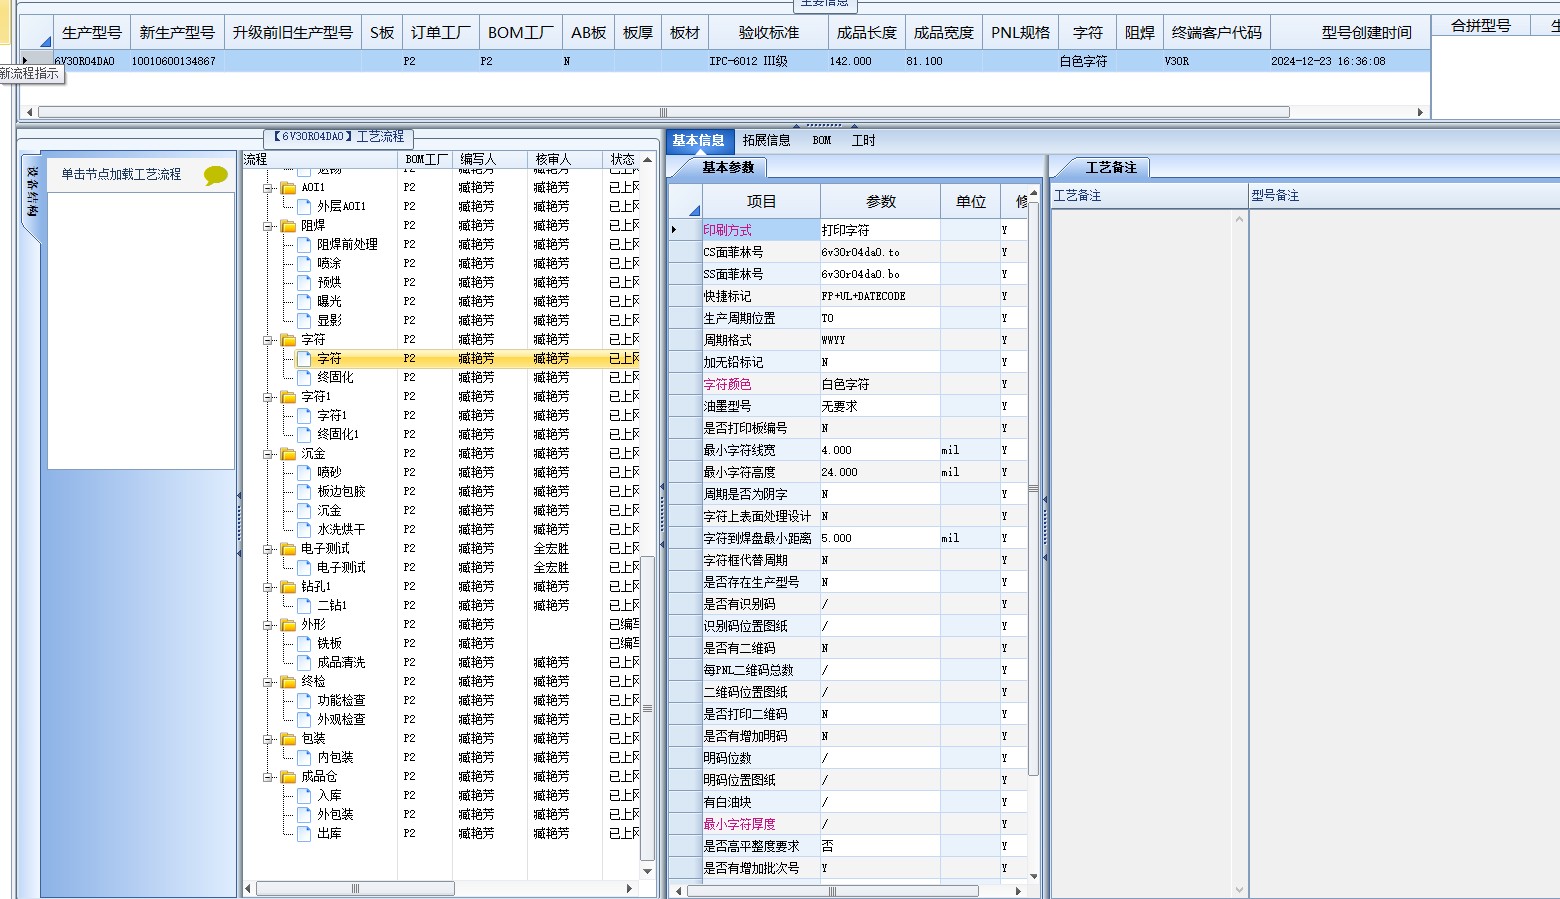The height and width of the screenshot is (899, 1560).
Task: Click the 水洗烘干 document icon
Action: click(x=304, y=530)
